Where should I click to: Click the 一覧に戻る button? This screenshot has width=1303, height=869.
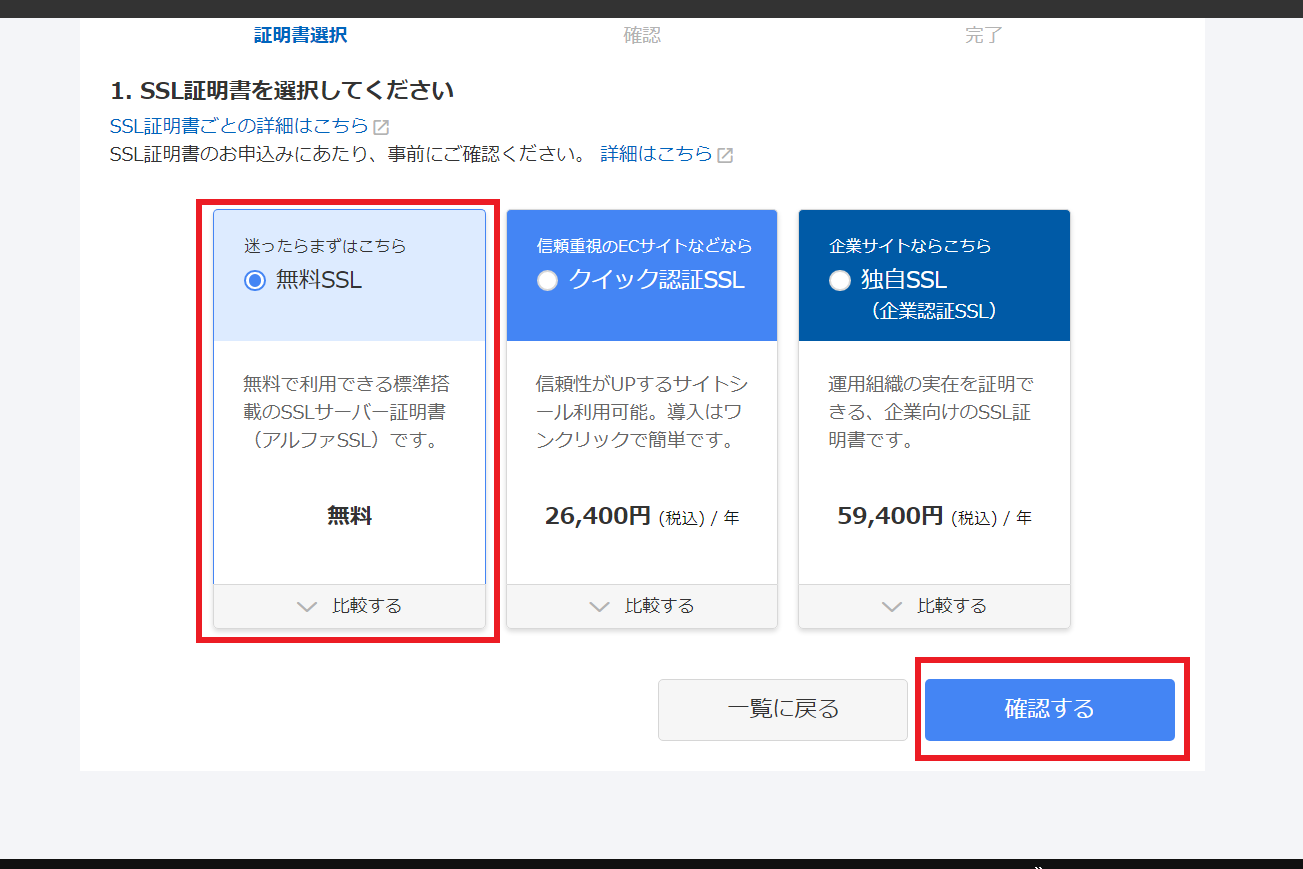pos(783,710)
